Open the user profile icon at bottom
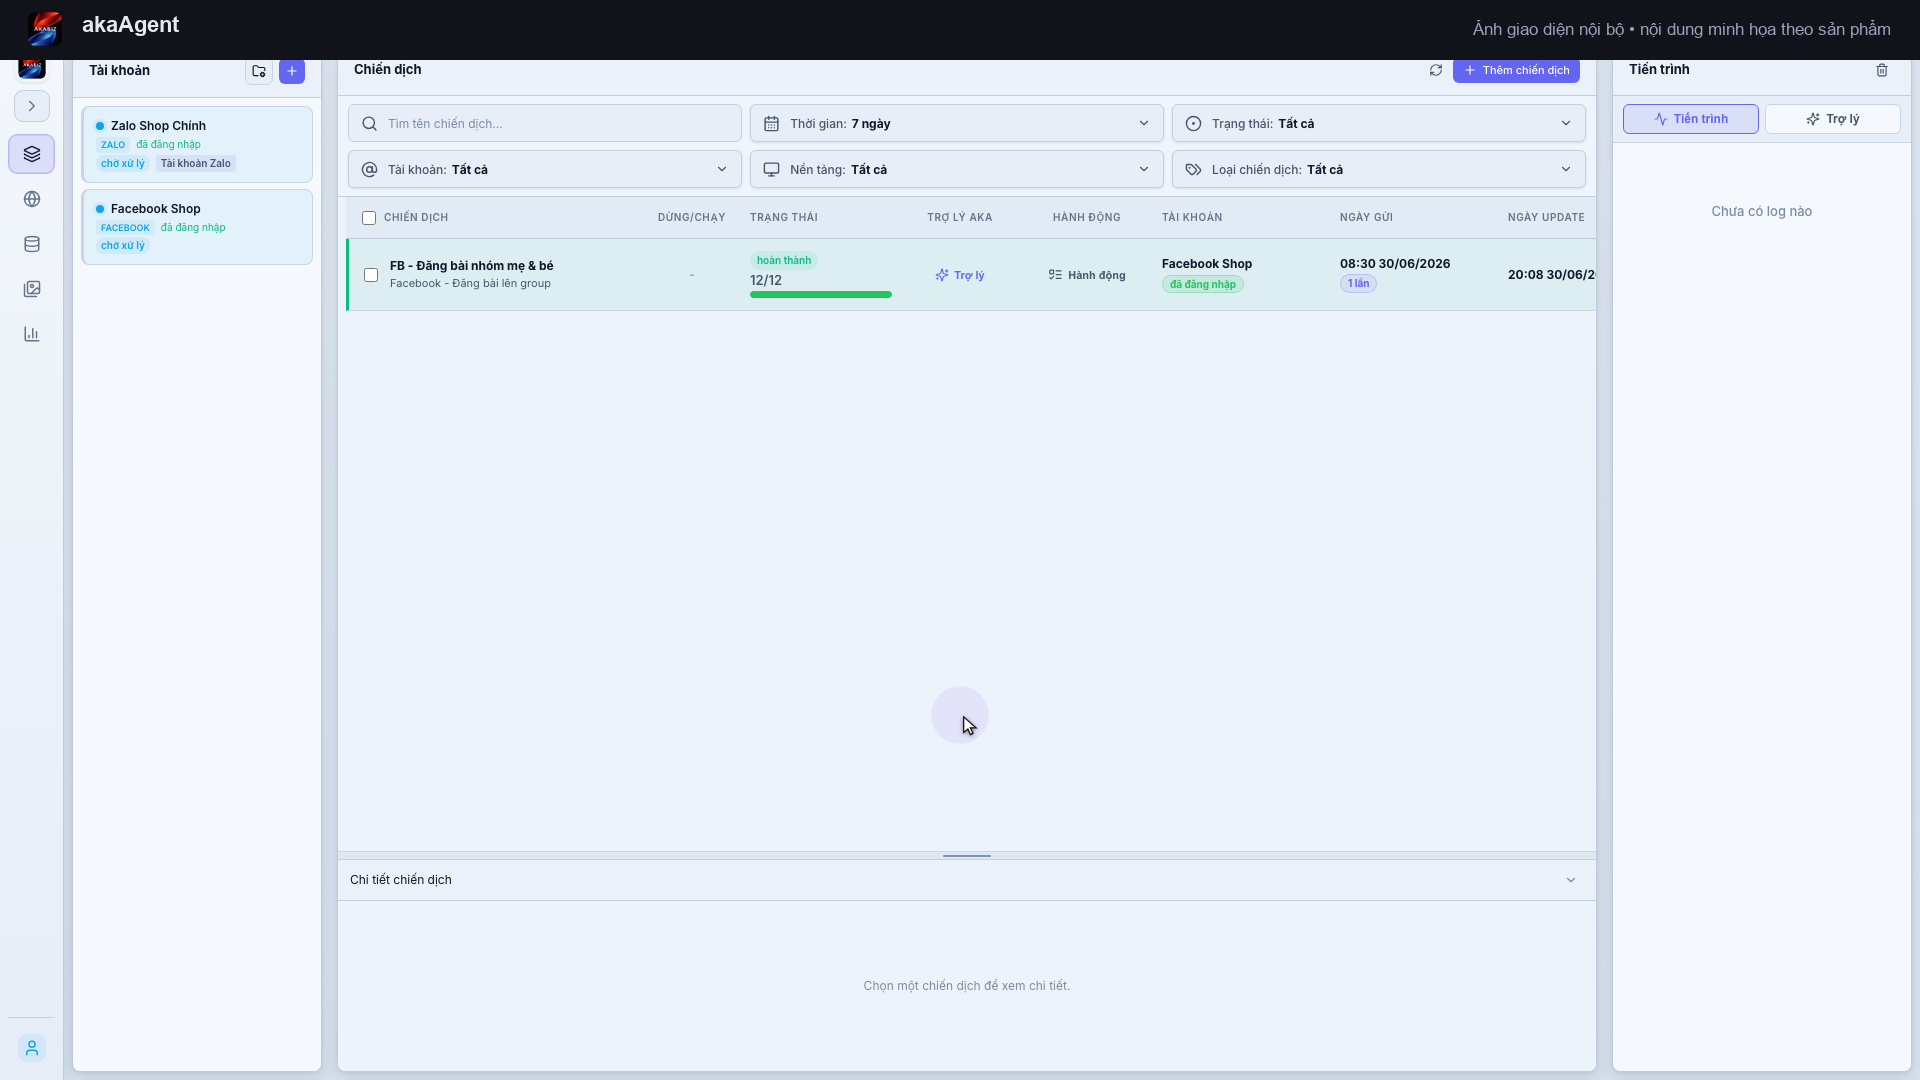Image resolution: width=1920 pixels, height=1080 pixels. click(x=32, y=1048)
